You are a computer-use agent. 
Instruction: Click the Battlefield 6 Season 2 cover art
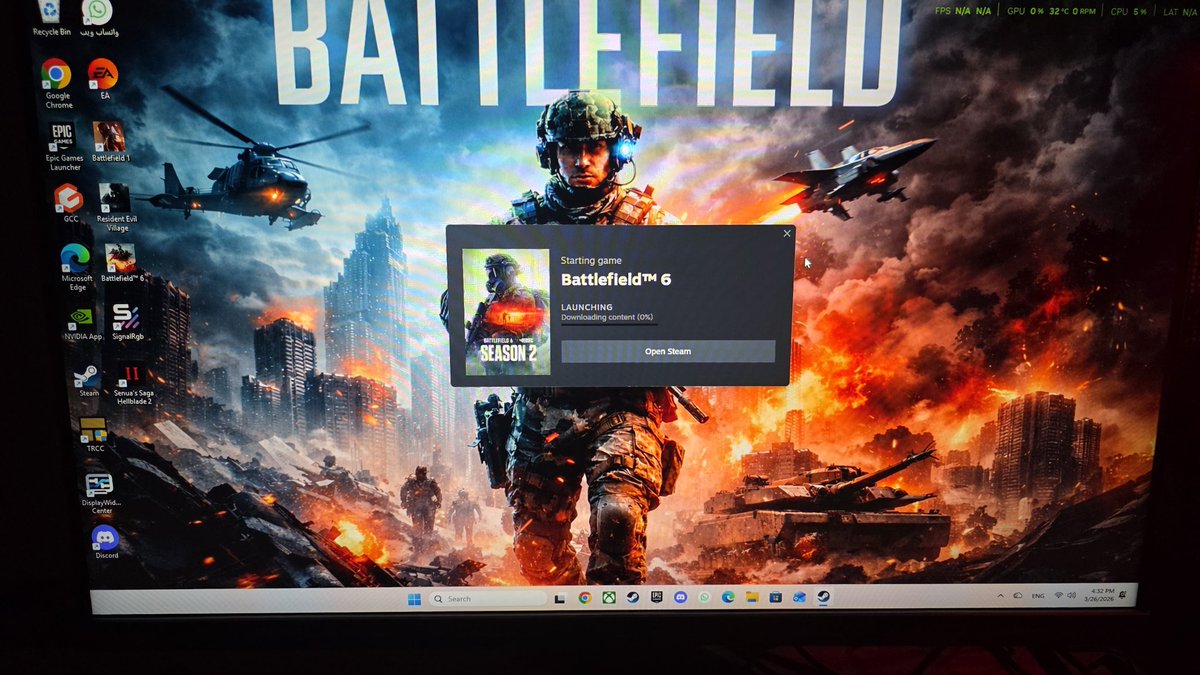click(x=506, y=311)
